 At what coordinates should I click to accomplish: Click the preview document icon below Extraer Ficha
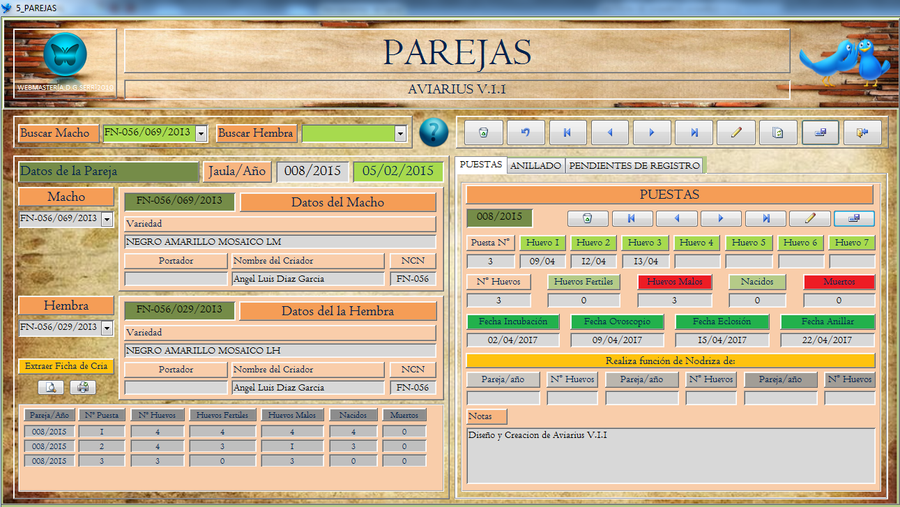tap(51, 387)
